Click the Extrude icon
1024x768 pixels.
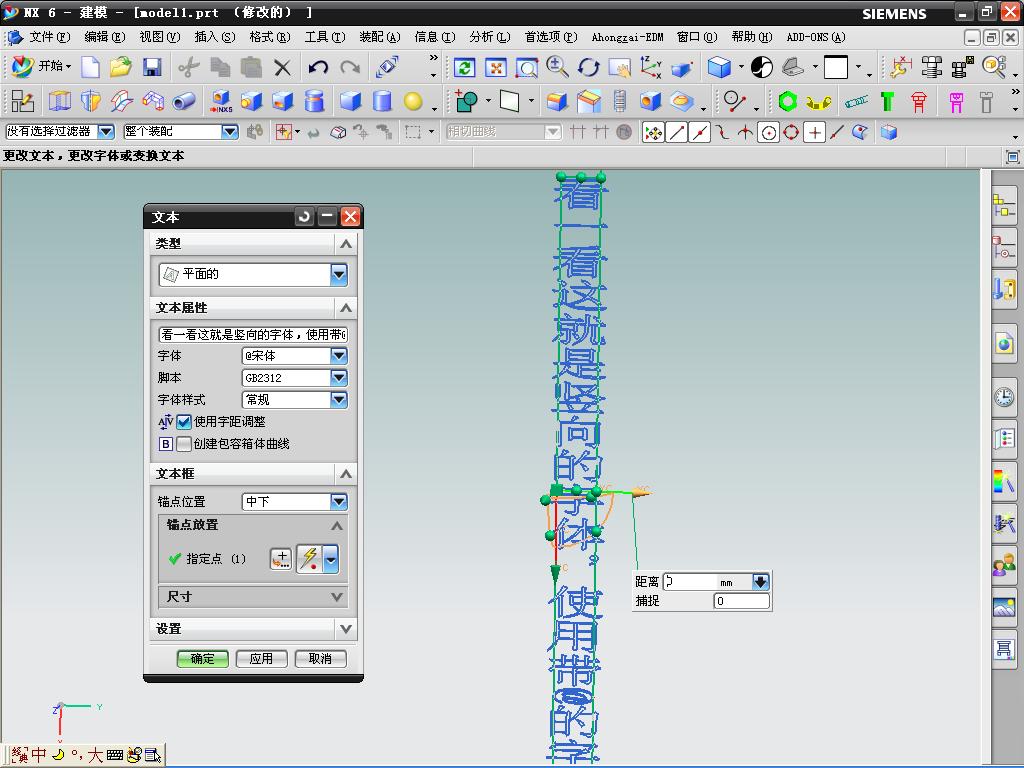point(59,101)
